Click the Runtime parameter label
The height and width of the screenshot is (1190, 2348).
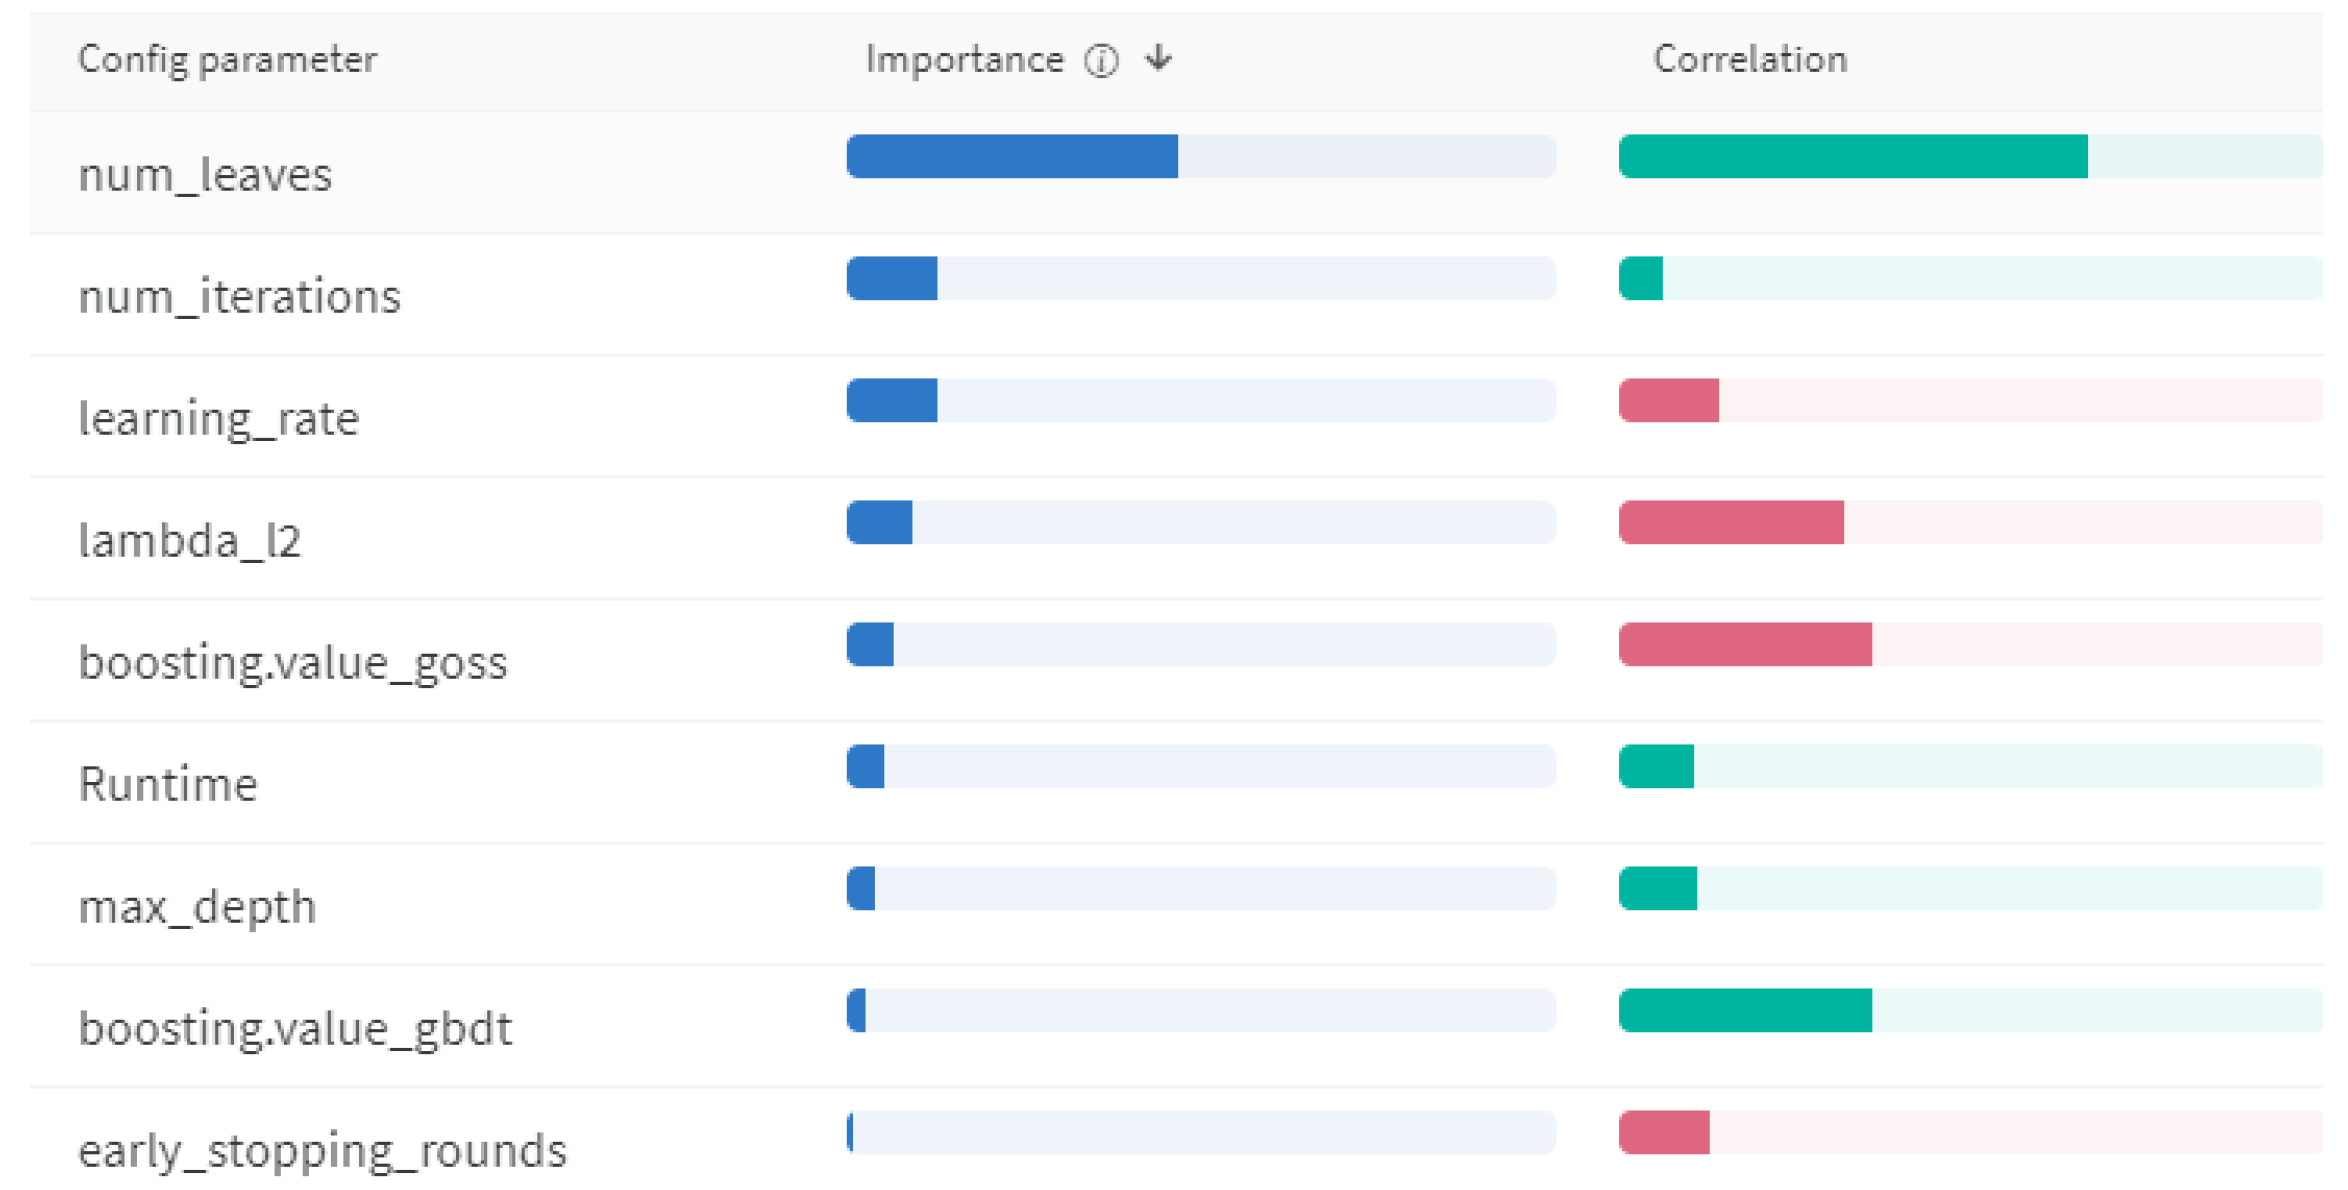coord(168,785)
